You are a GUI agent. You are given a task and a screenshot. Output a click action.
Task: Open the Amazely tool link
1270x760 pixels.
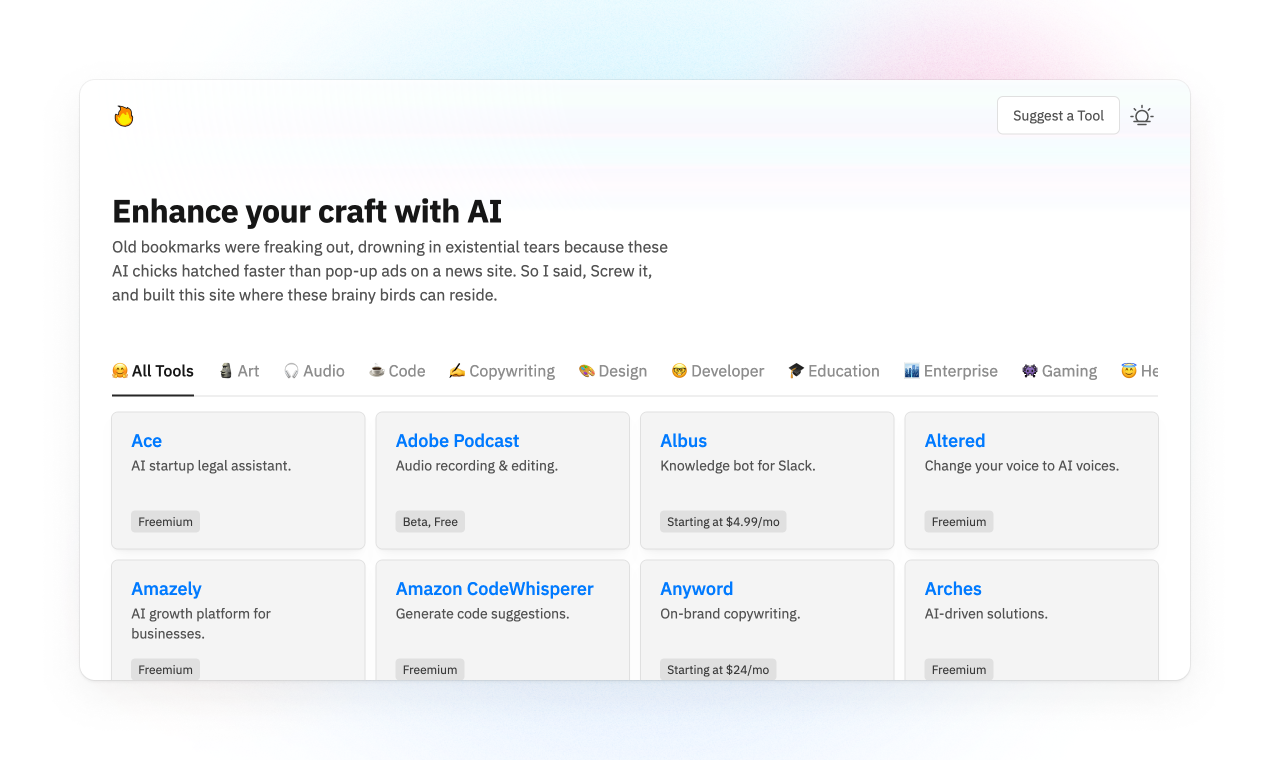click(x=166, y=589)
